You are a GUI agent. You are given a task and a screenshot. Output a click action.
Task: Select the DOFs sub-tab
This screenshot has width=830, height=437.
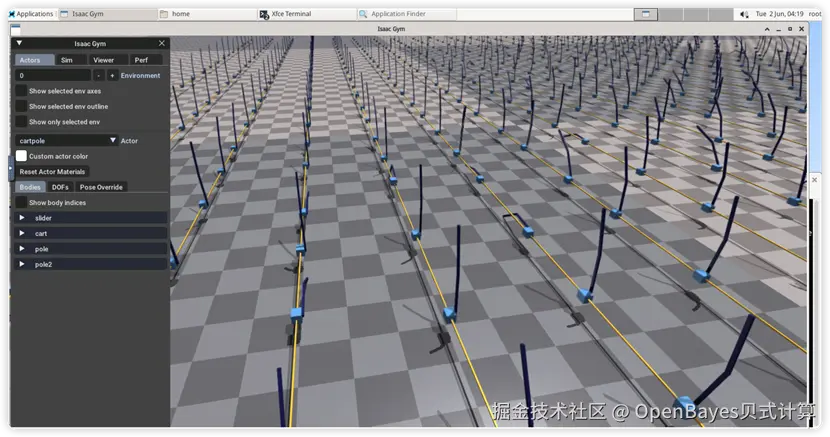[x=60, y=187]
